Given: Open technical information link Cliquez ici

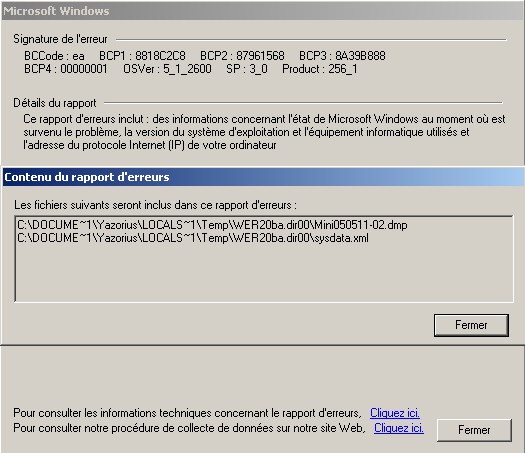Looking at the screenshot, I should click(395, 413).
